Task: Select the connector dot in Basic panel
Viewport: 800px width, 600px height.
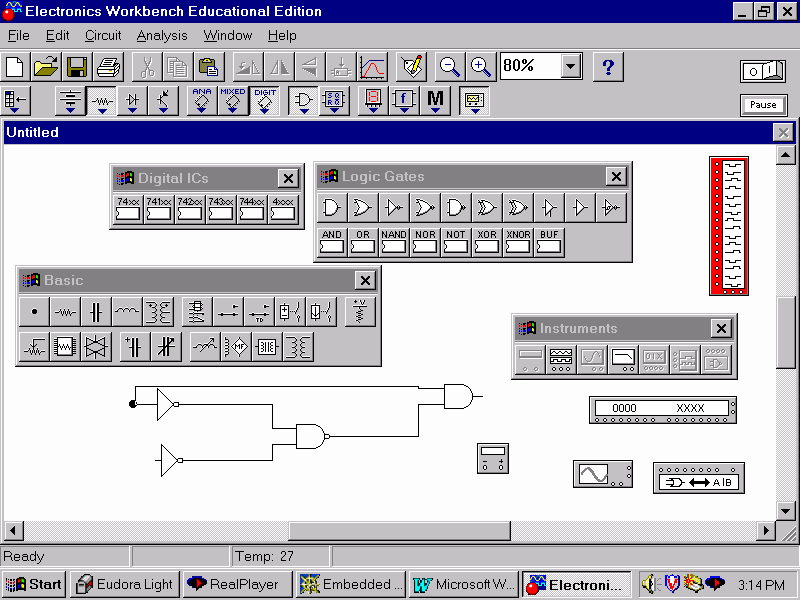Action: tap(34, 312)
